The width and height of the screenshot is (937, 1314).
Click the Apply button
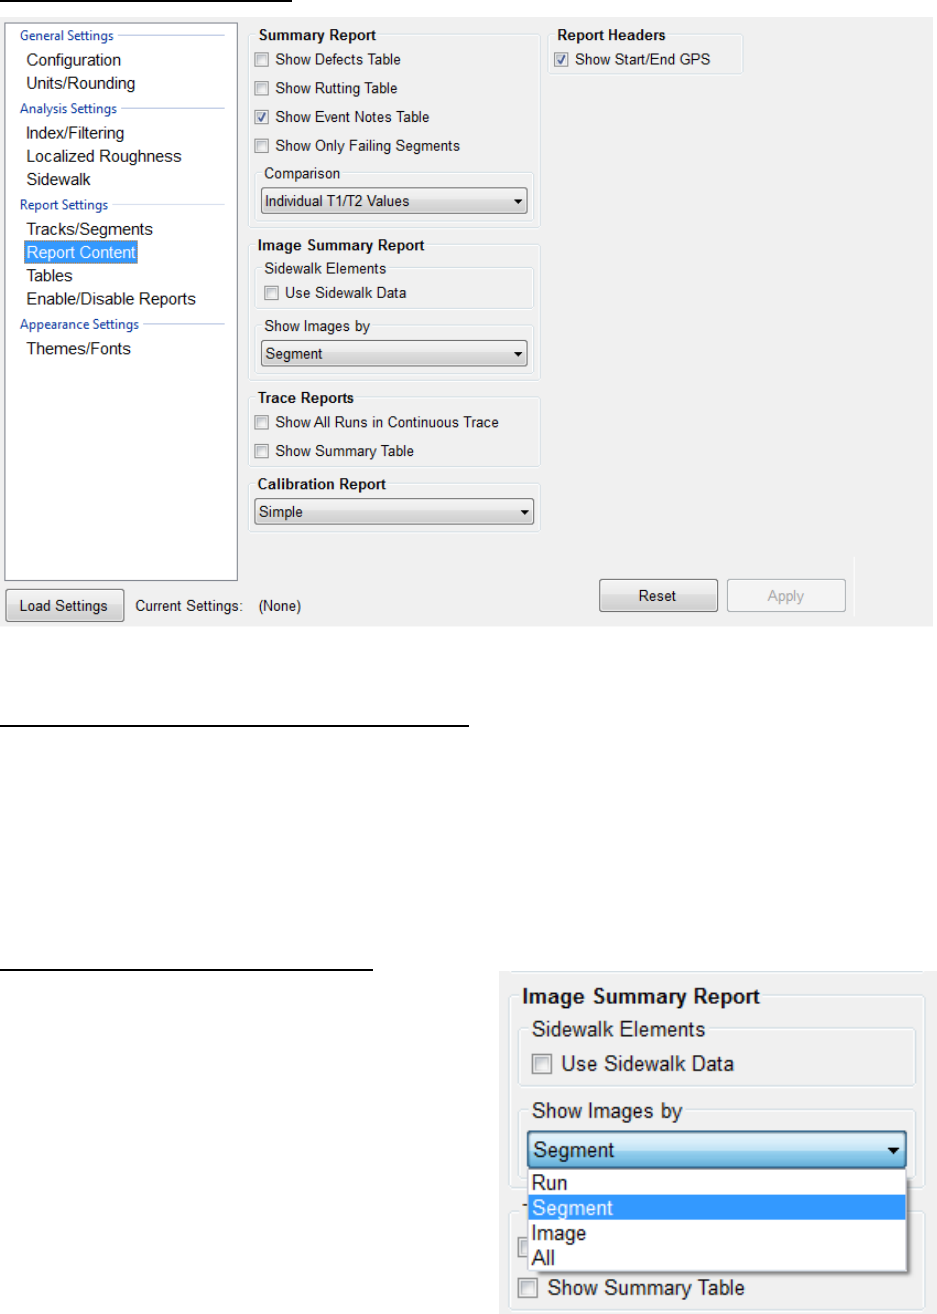(786, 596)
